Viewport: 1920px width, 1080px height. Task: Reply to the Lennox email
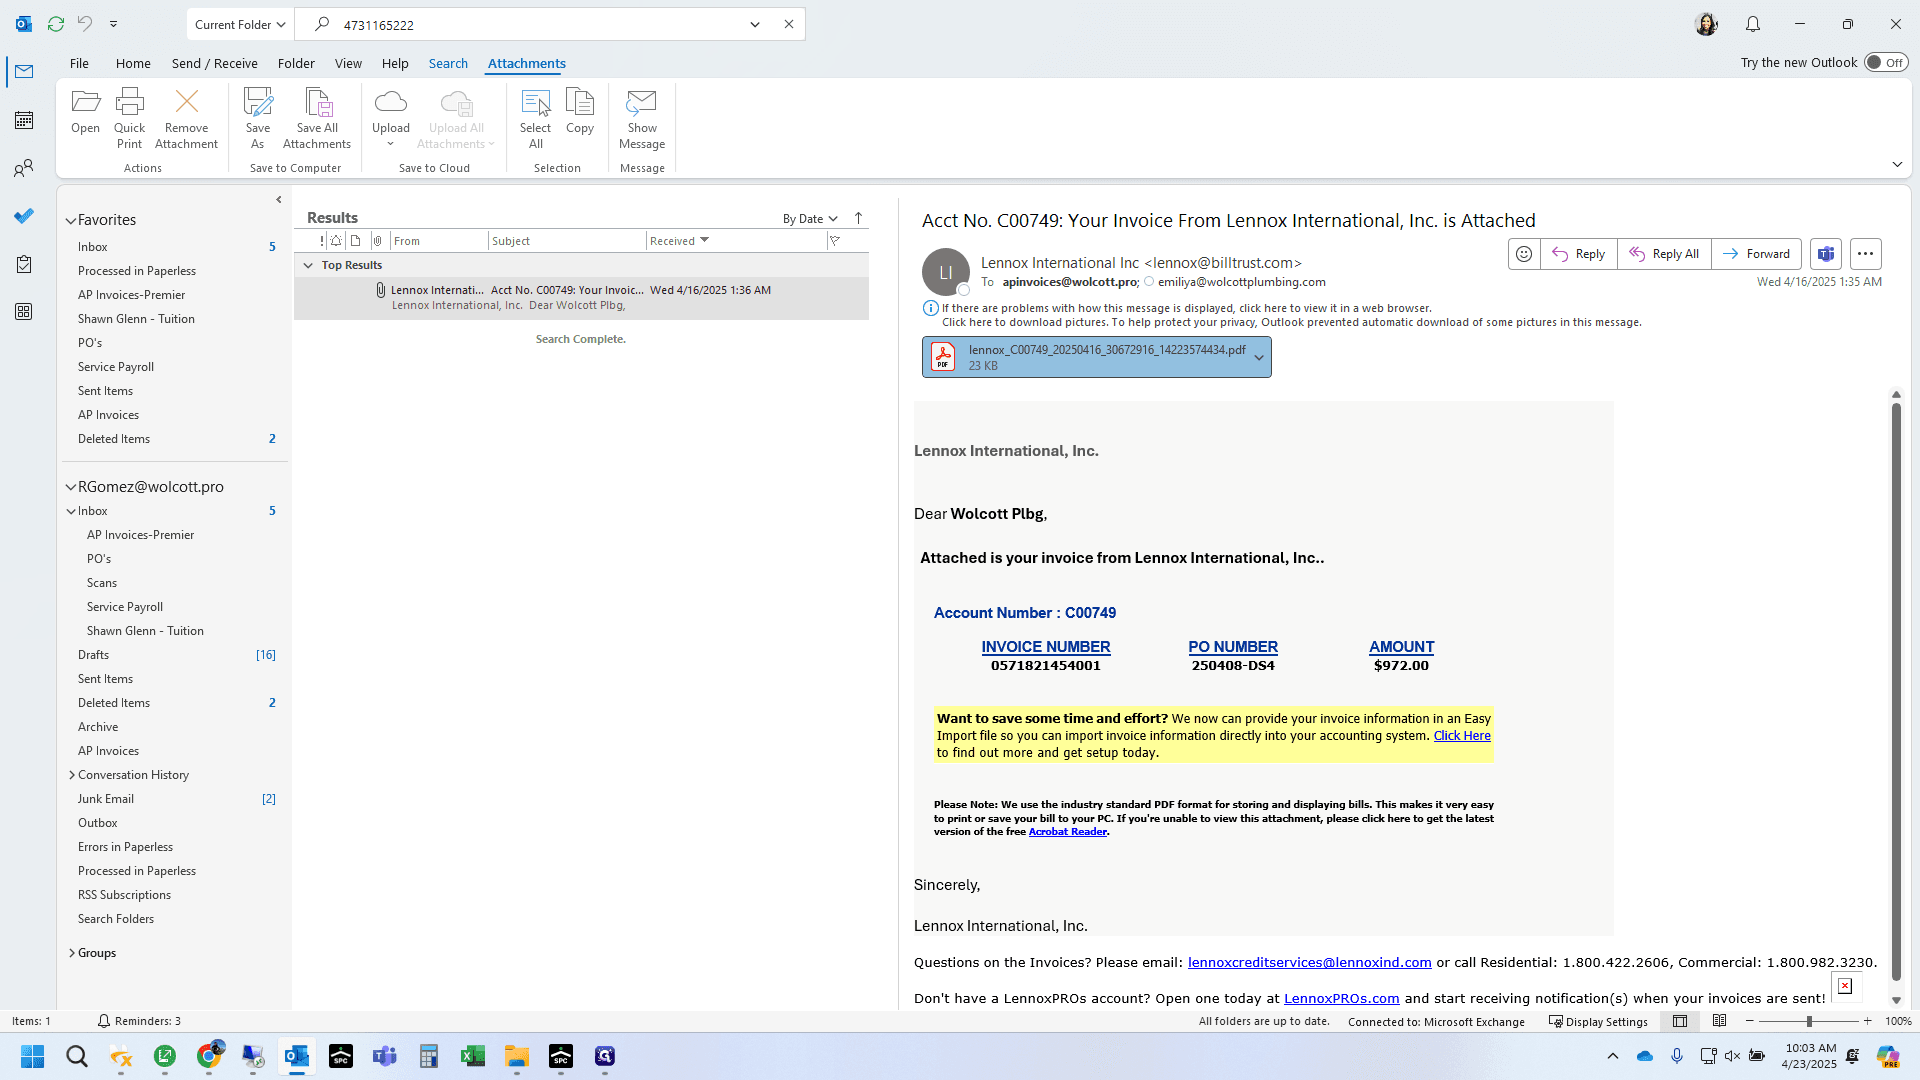[1578, 254]
